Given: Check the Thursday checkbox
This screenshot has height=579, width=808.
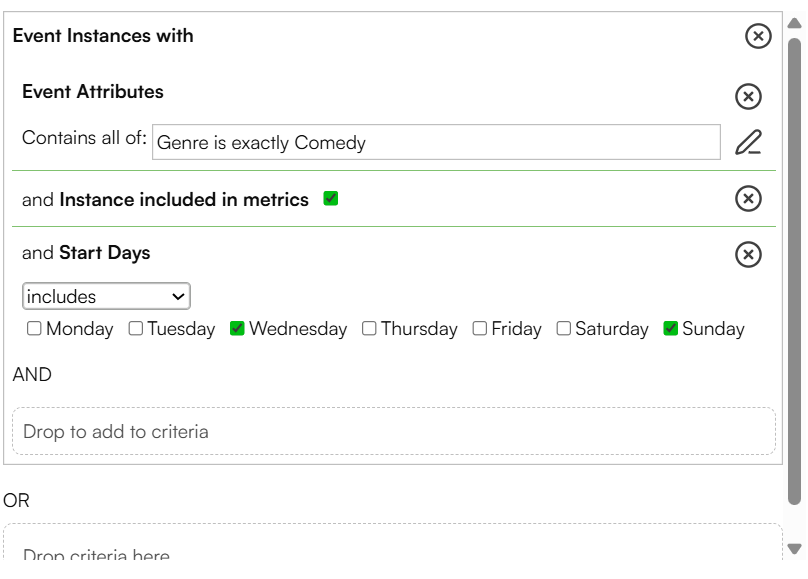Looking at the screenshot, I should tap(369, 328).
